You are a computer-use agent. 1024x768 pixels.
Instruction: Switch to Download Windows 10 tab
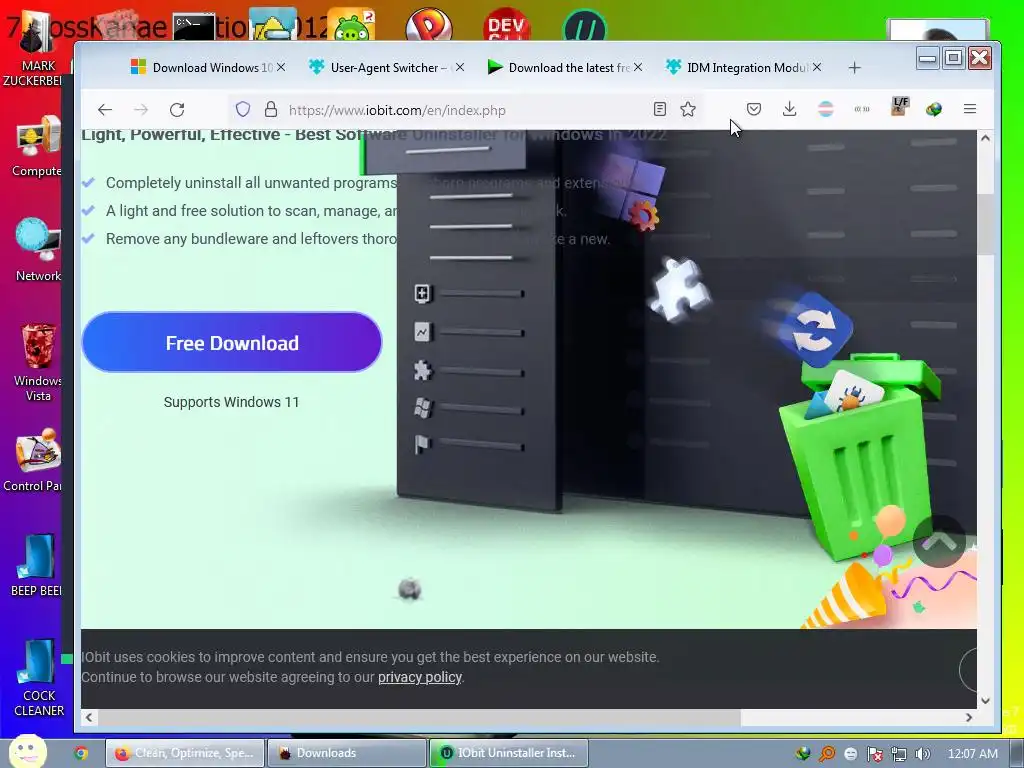coord(206,67)
